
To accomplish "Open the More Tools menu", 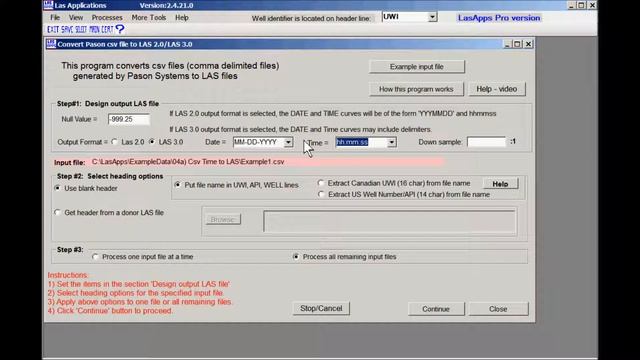I will click(149, 18).
